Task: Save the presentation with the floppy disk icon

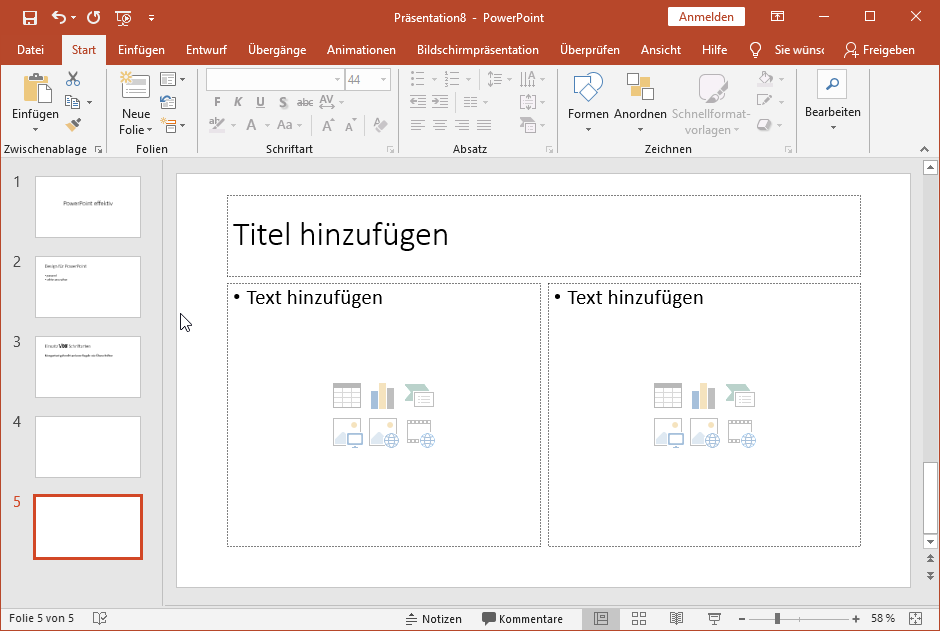Action: (x=29, y=17)
